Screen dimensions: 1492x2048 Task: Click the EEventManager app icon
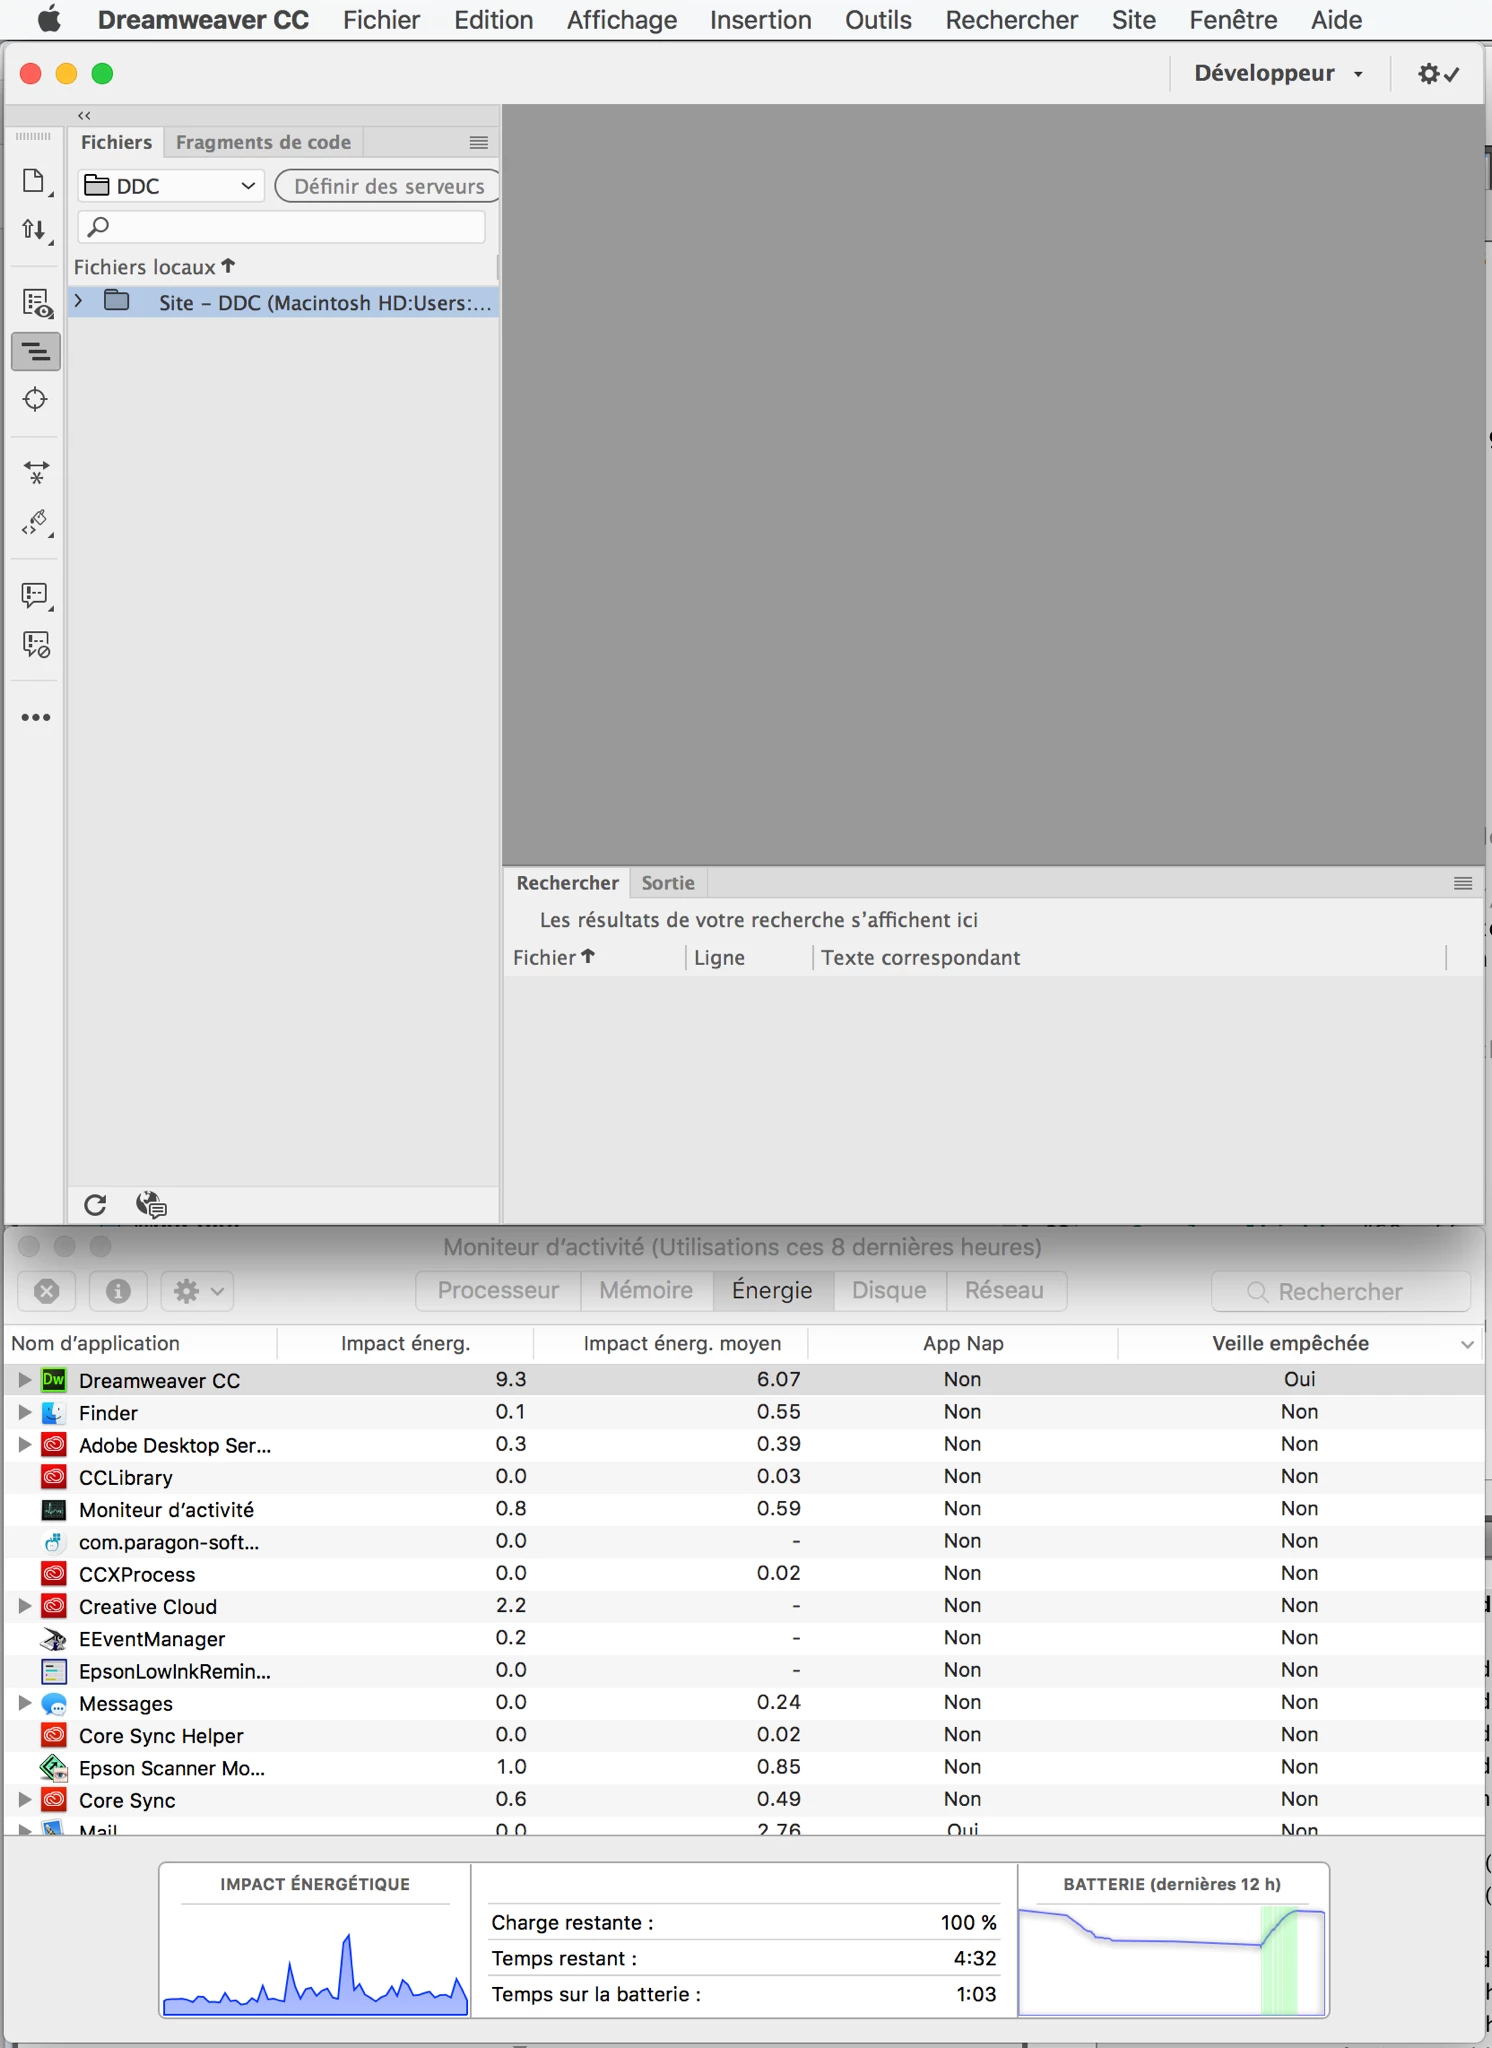(x=54, y=1638)
